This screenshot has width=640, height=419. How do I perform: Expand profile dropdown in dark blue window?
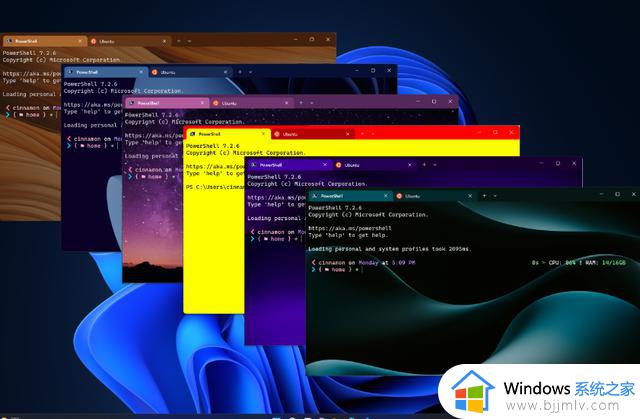point(250,72)
